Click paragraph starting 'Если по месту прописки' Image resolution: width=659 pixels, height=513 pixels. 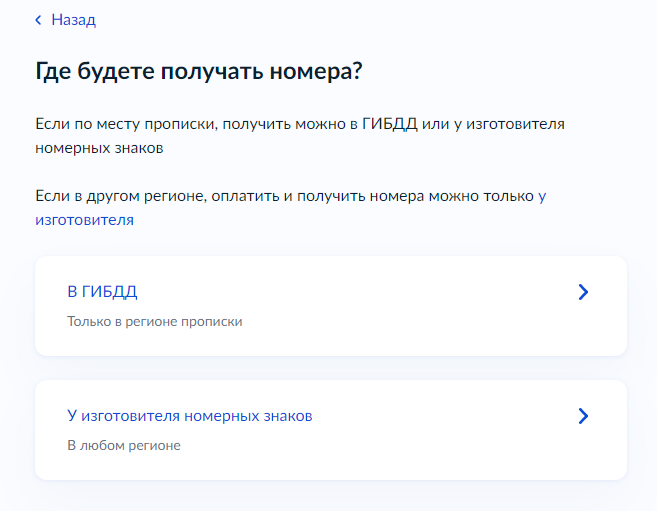click(x=300, y=136)
